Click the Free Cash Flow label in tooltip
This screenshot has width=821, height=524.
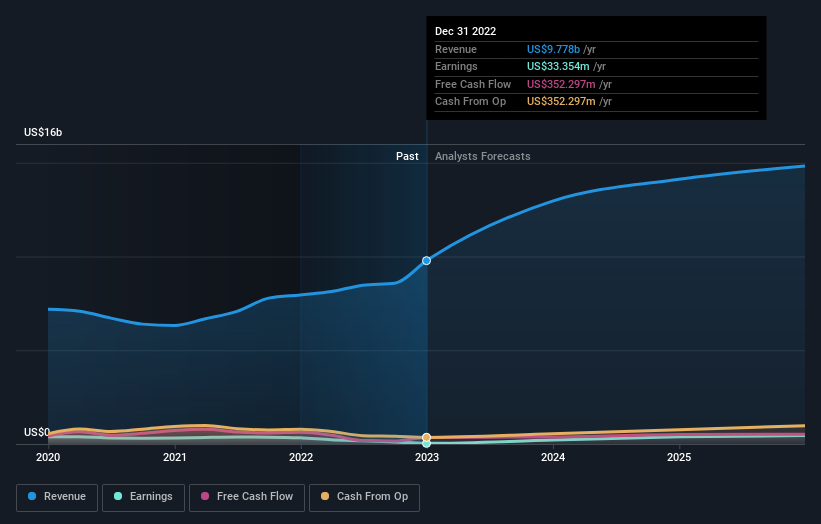(x=473, y=84)
